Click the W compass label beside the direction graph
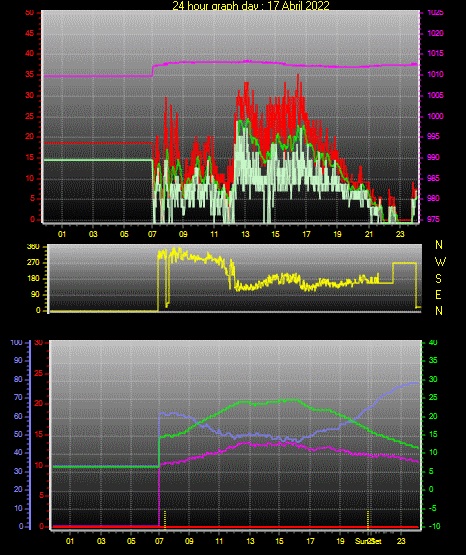This screenshot has height=555, width=466. tap(440, 262)
